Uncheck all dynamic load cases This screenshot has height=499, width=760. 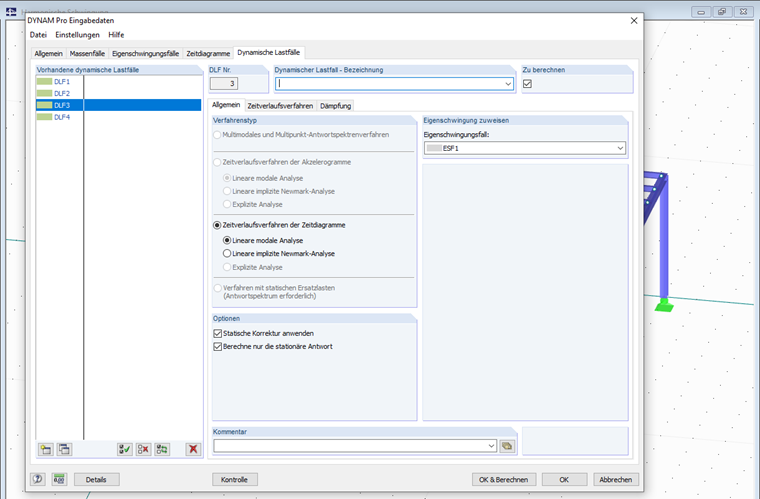143,449
